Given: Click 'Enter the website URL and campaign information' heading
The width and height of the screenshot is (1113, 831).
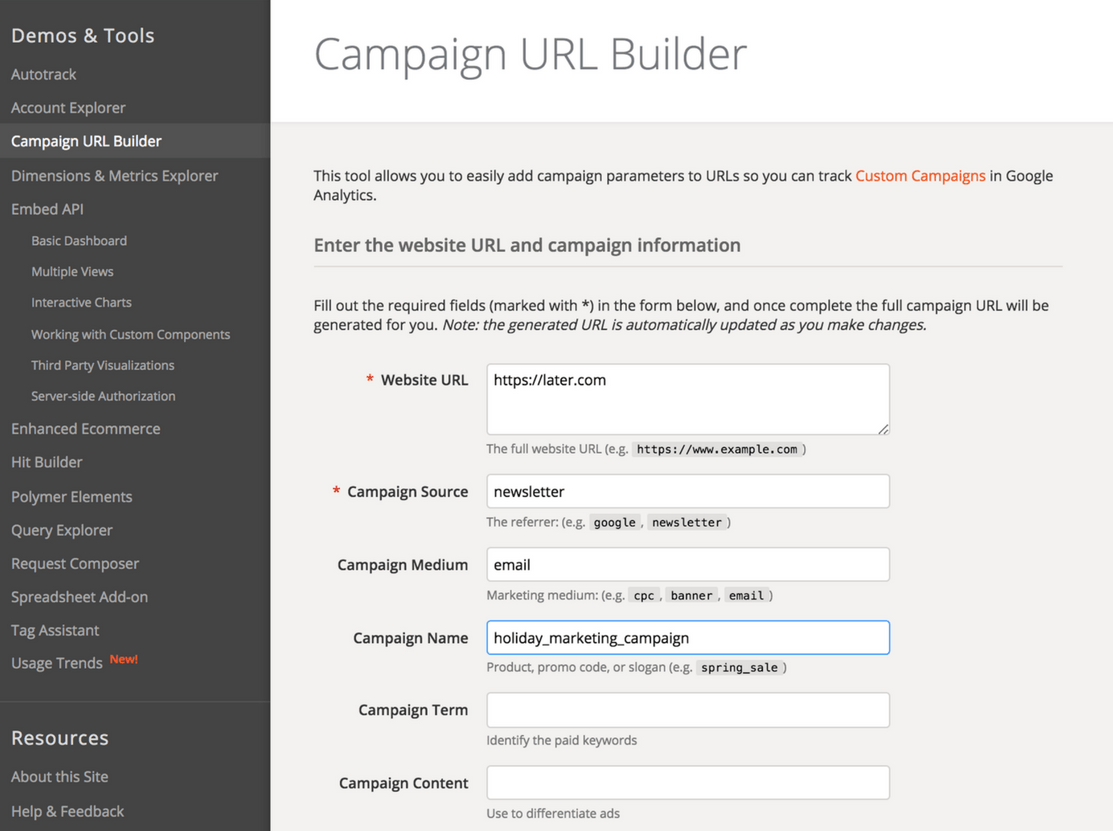Looking at the screenshot, I should point(527,246).
